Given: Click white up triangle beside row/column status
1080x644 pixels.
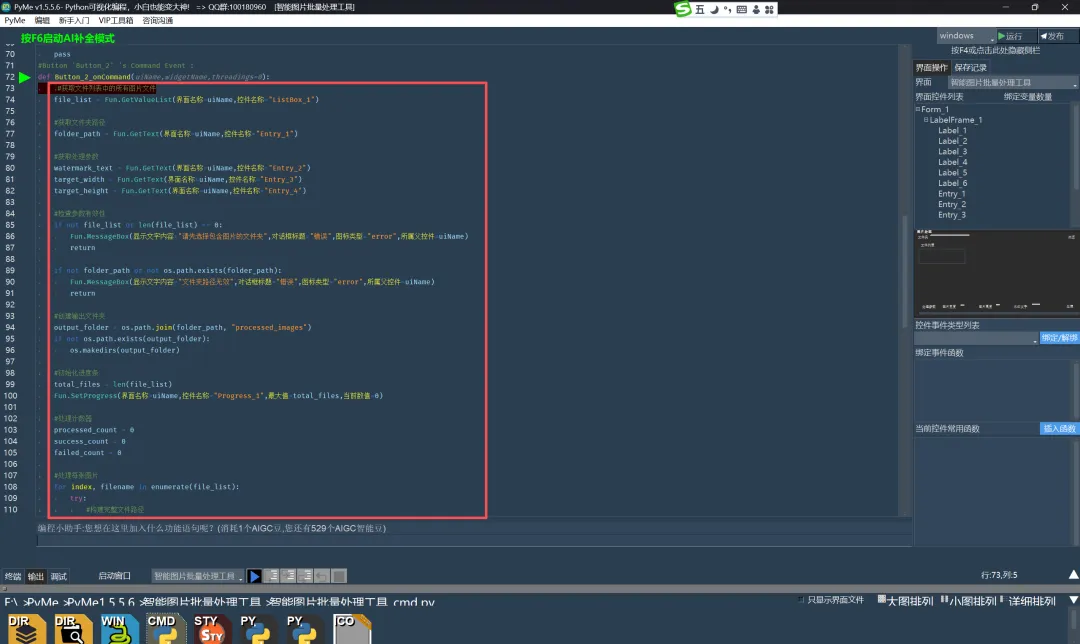Looking at the screenshot, I should (1073, 574).
